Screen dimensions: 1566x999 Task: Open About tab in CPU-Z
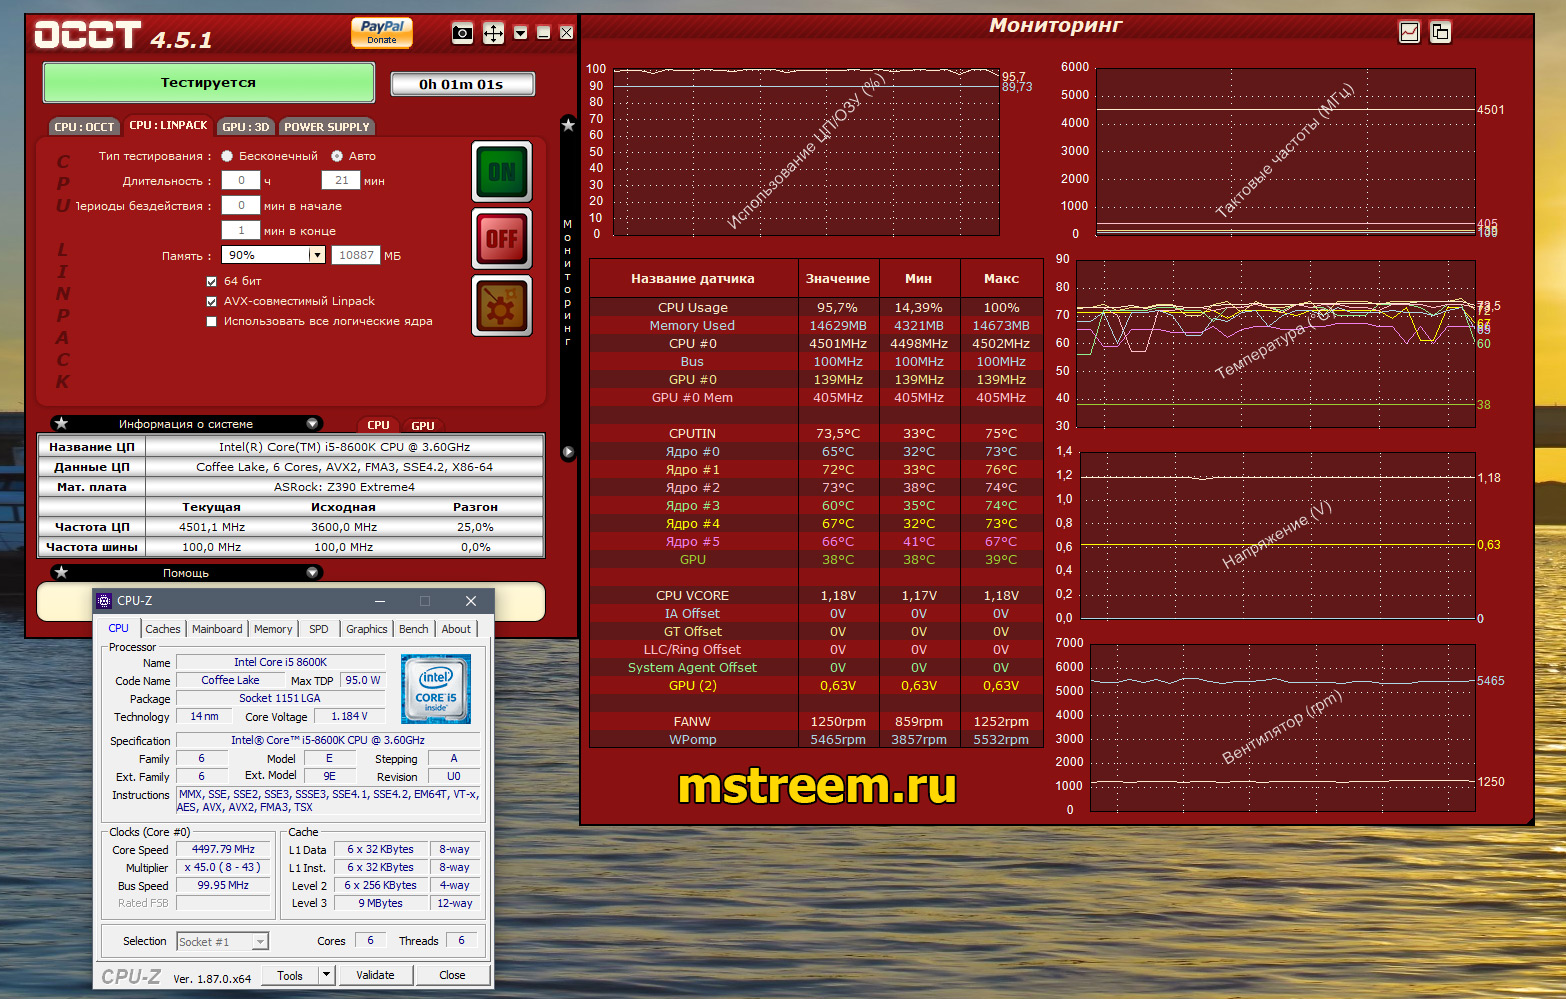[456, 629]
